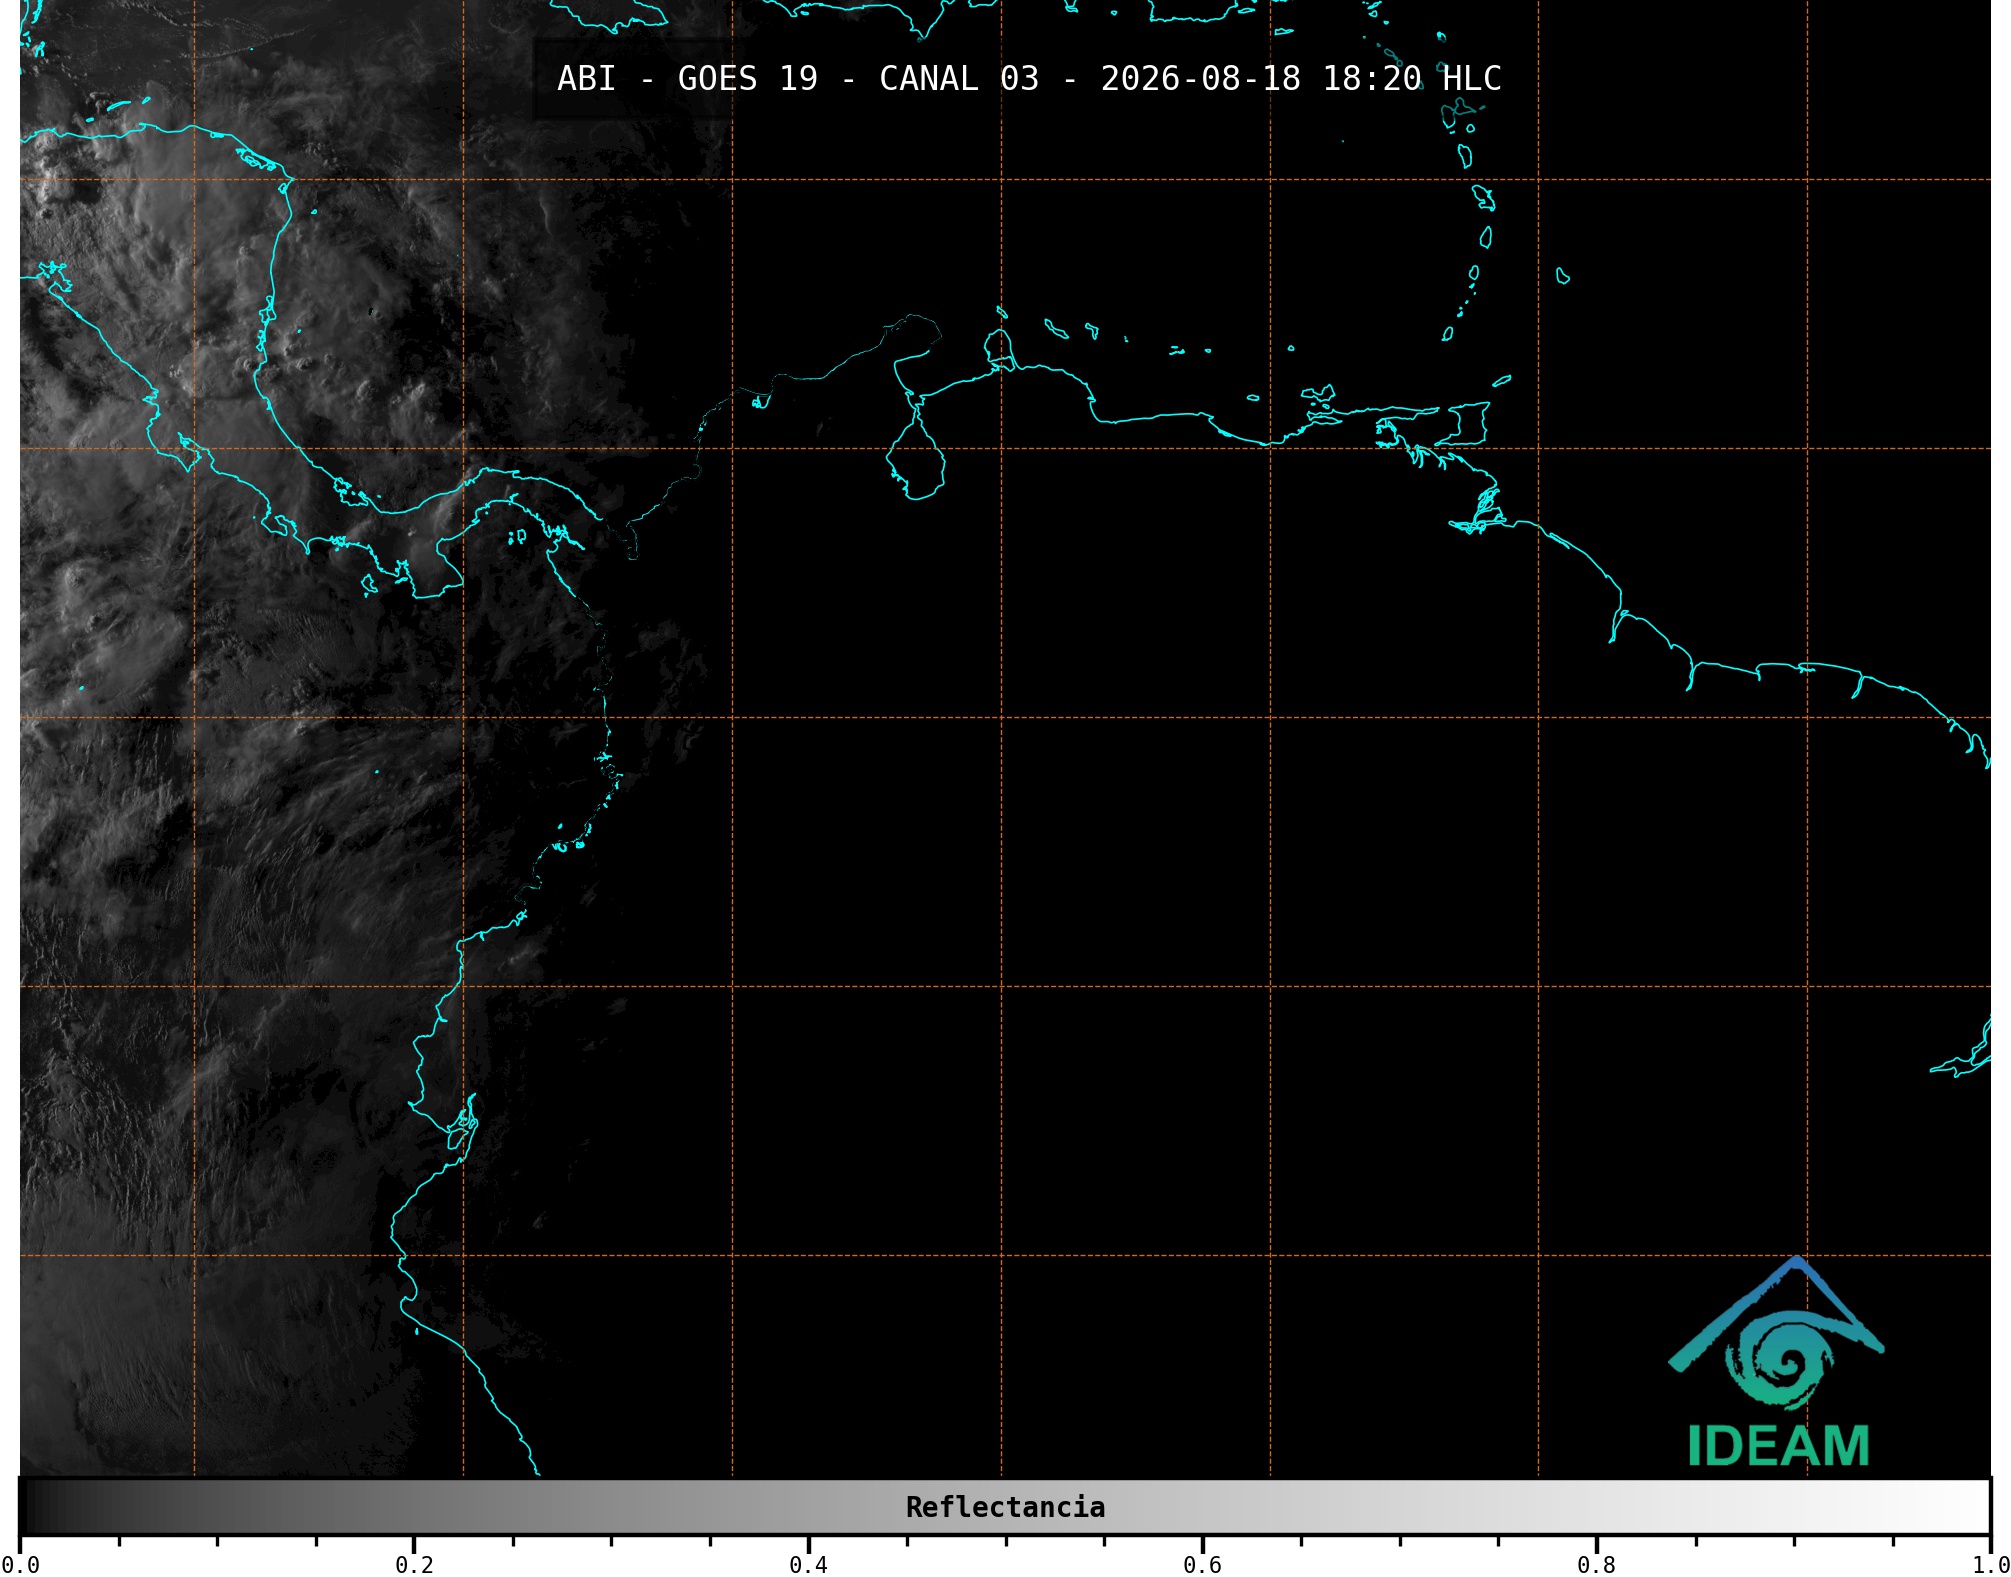Click the colorbar tick label '0.0'
The height and width of the screenshot is (1577, 2011).
point(20,1565)
